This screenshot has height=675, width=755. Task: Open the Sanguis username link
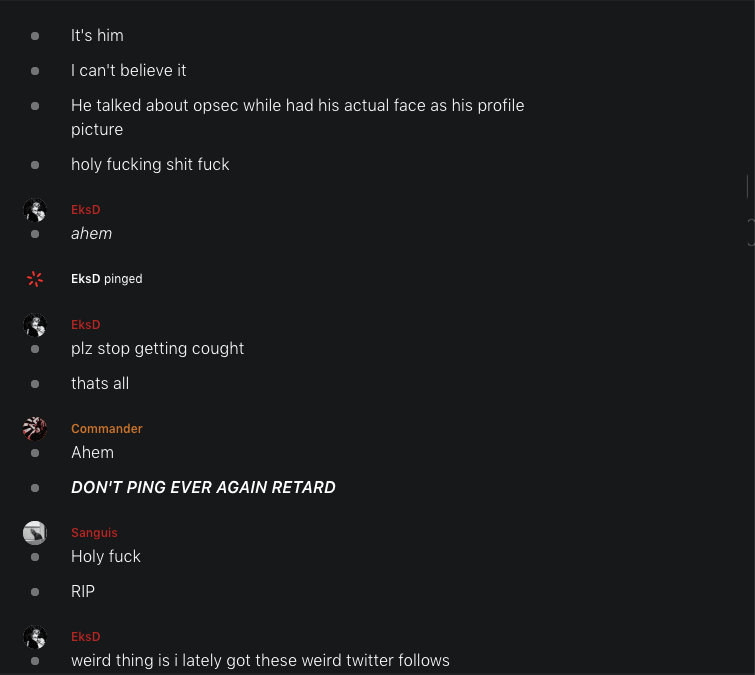point(94,533)
